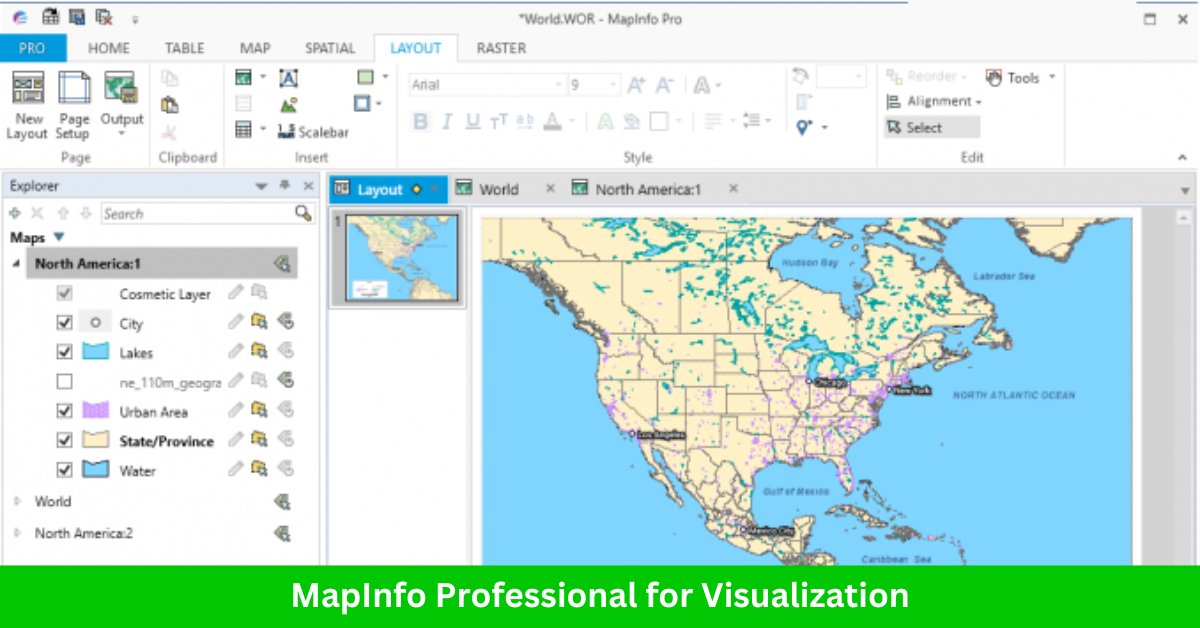This screenshot has width=1200, height=628.
Task: Open the Arial font dropdown
Action: click(560, 84)
